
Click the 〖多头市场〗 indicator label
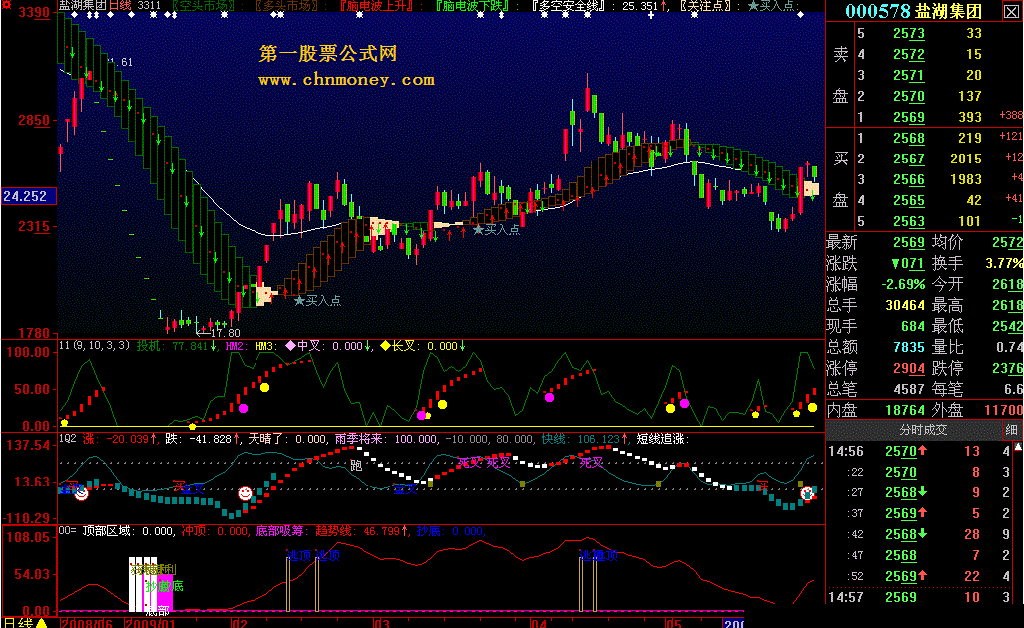(x=288, y=6)
